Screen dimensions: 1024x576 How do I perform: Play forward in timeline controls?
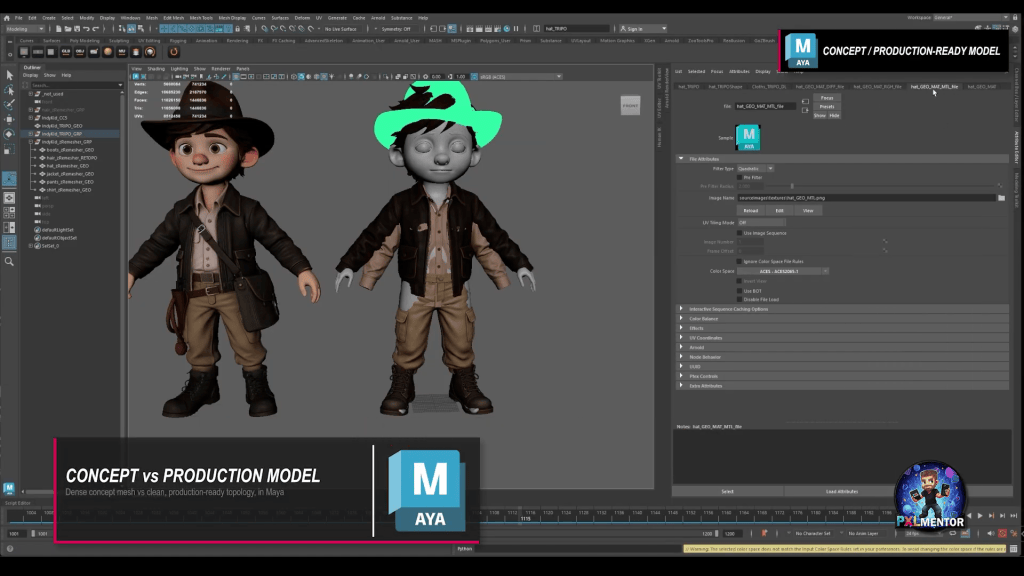point(980,516)
